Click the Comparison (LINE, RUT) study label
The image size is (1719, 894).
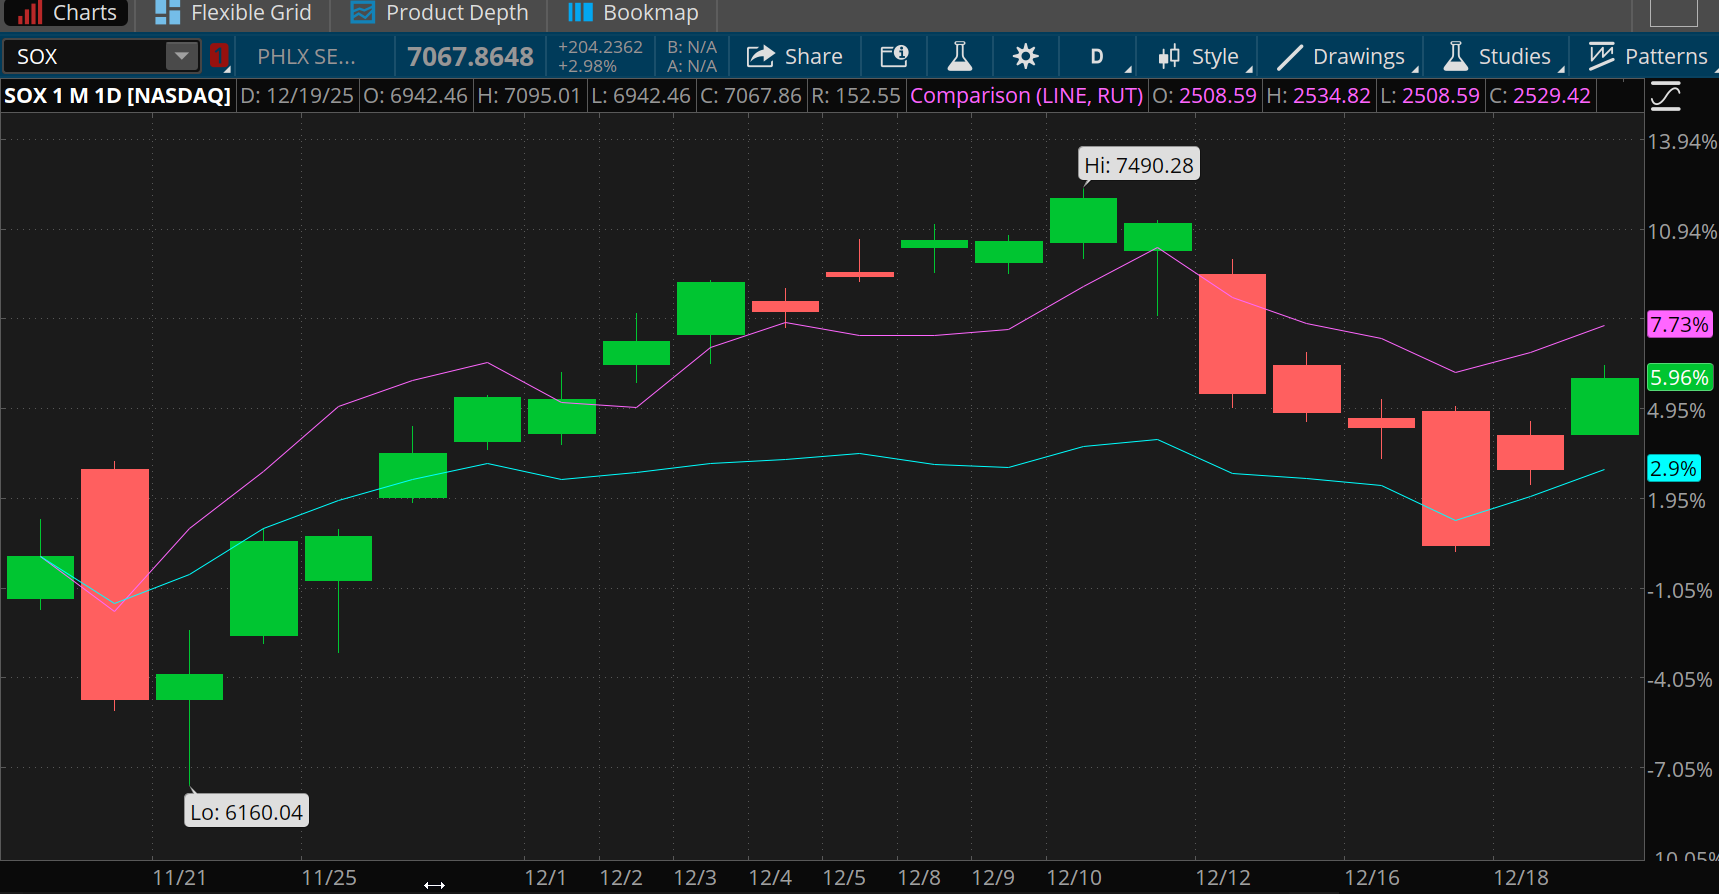[x=1026, y=96]
